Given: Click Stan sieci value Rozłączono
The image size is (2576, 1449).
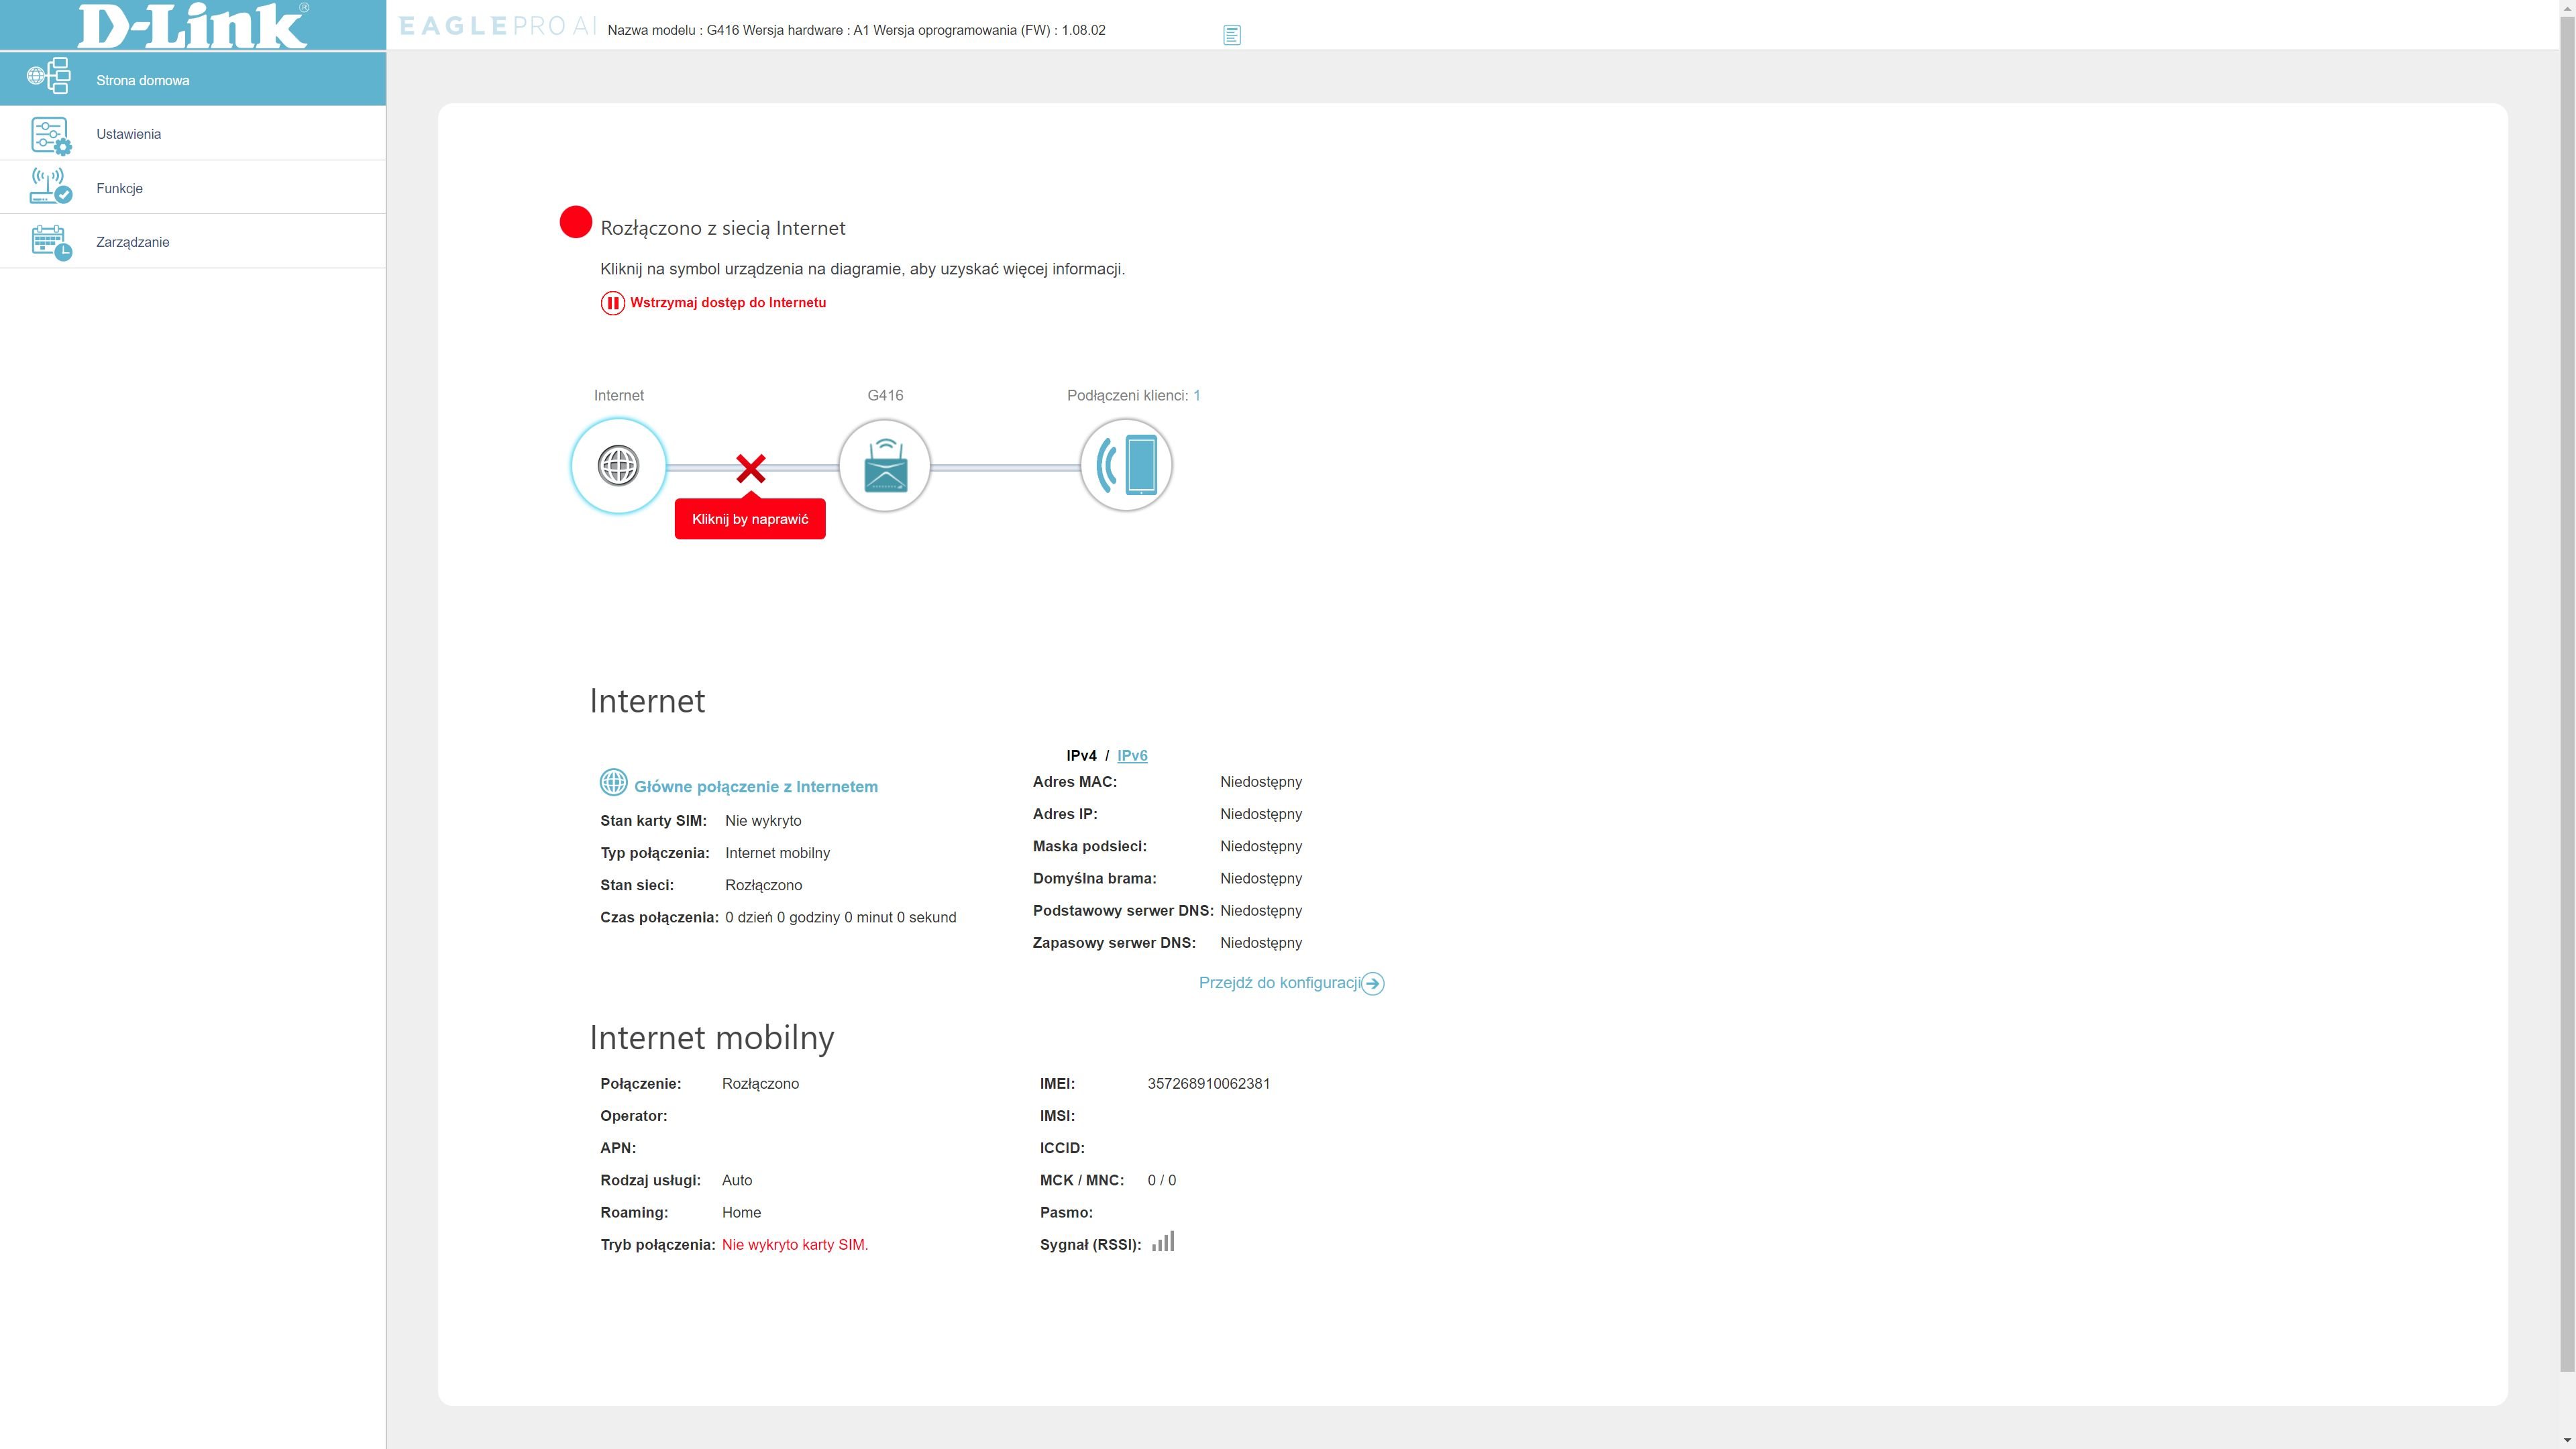Looking at the screenshot, I should tap(764, 886).
